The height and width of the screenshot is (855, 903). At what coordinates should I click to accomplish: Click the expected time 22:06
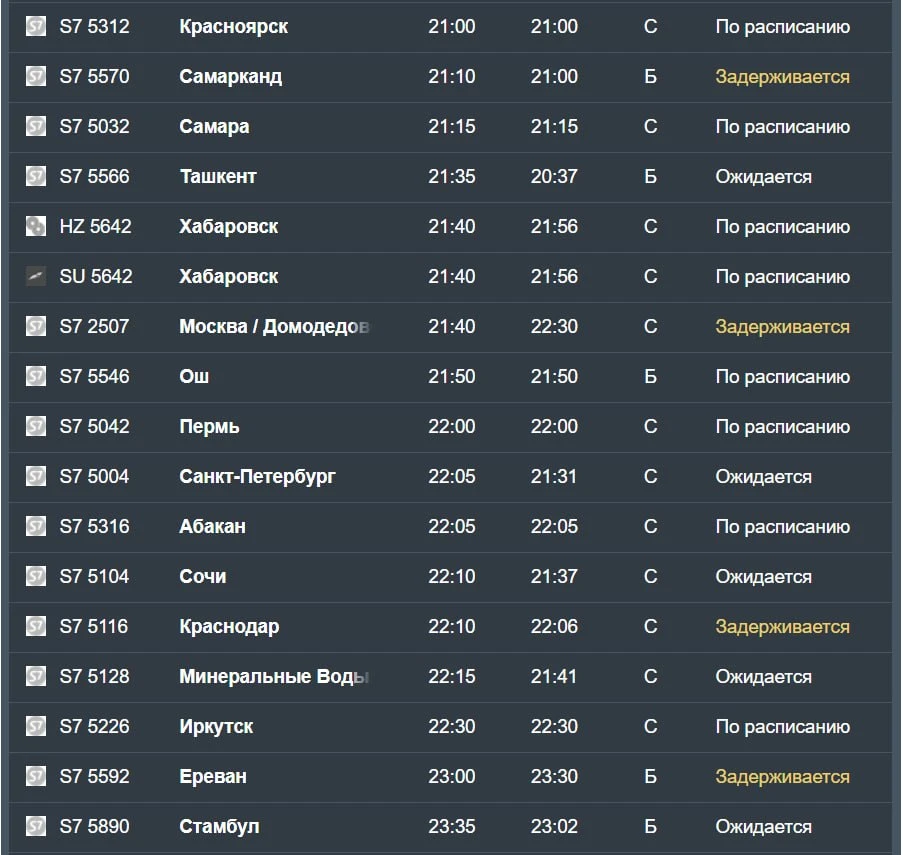coord(554,626)
